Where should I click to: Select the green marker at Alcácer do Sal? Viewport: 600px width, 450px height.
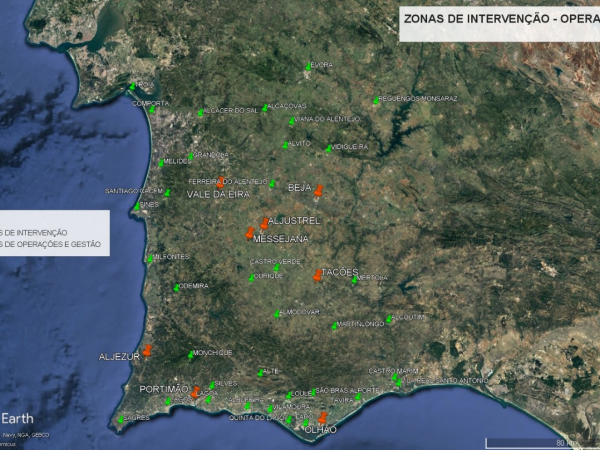[200, 112]
